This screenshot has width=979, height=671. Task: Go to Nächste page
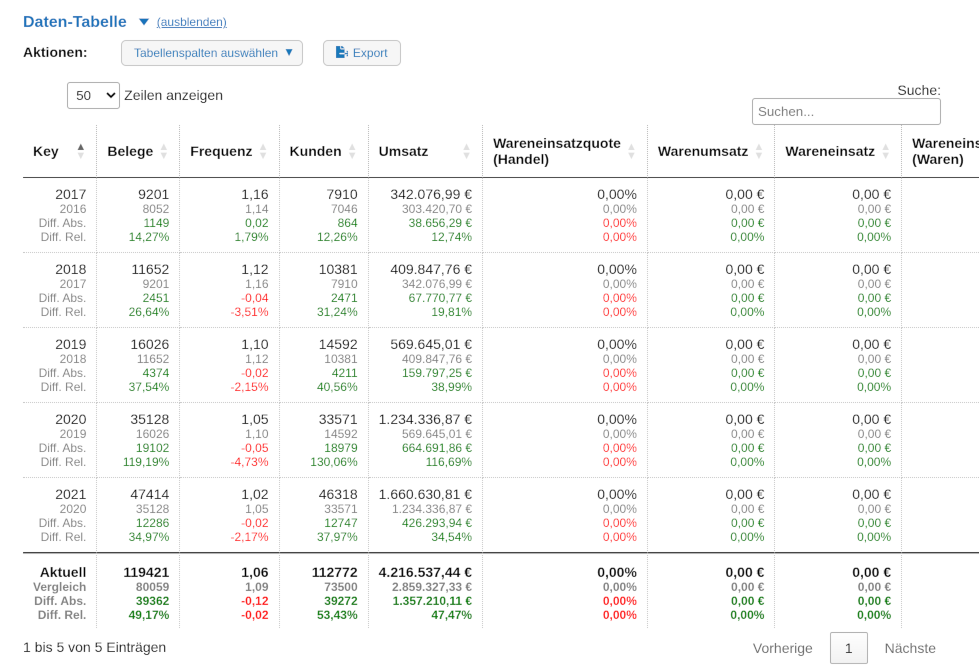pyautogui.click(x=909, y=648)
